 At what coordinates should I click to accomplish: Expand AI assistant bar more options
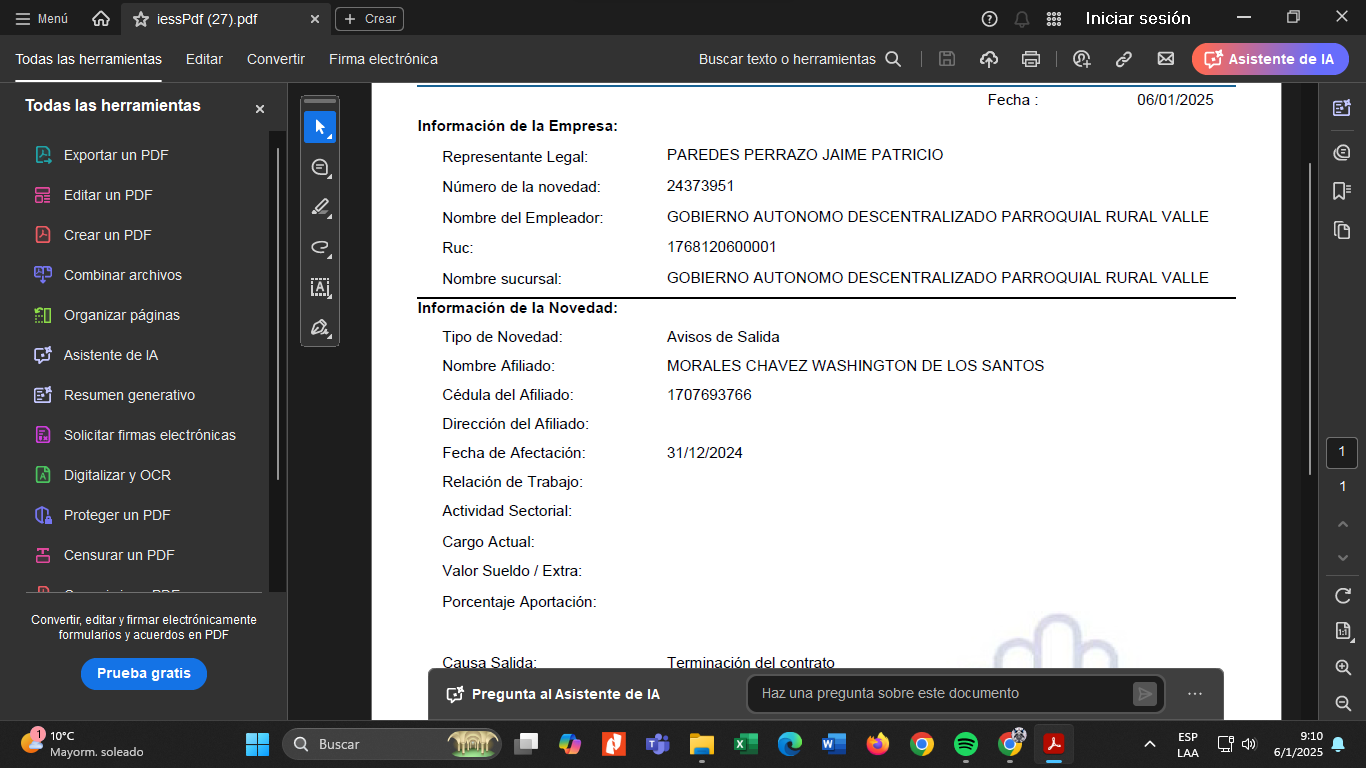pyautogui.click(x=1195, y=694)
